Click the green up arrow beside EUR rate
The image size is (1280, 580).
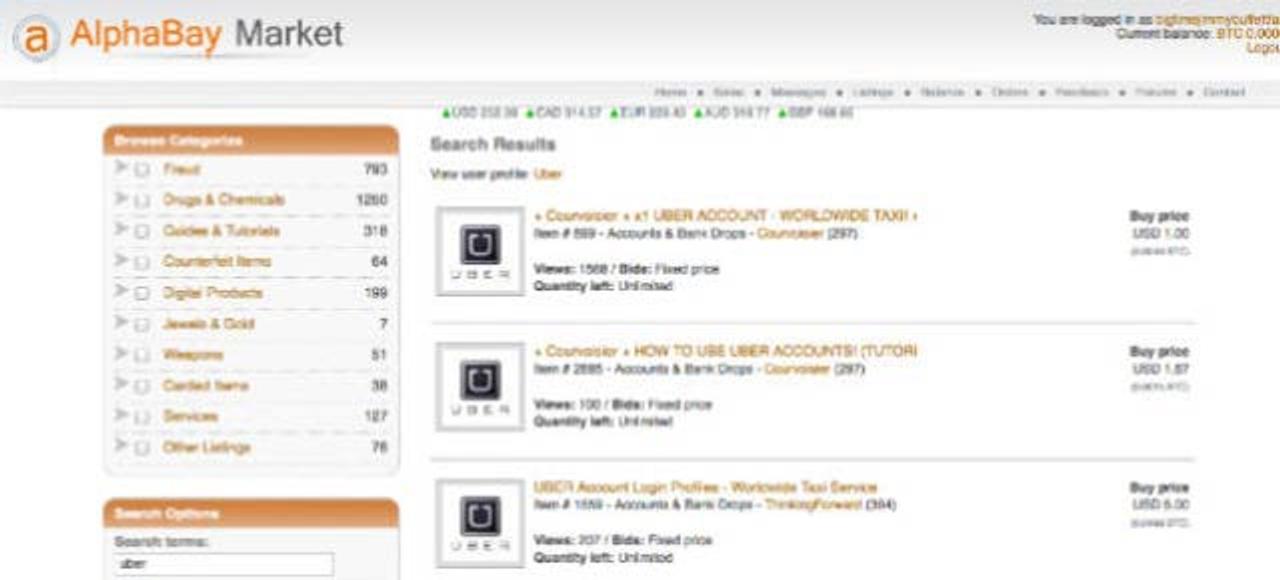pyautogui.click(x=614, y=112)
